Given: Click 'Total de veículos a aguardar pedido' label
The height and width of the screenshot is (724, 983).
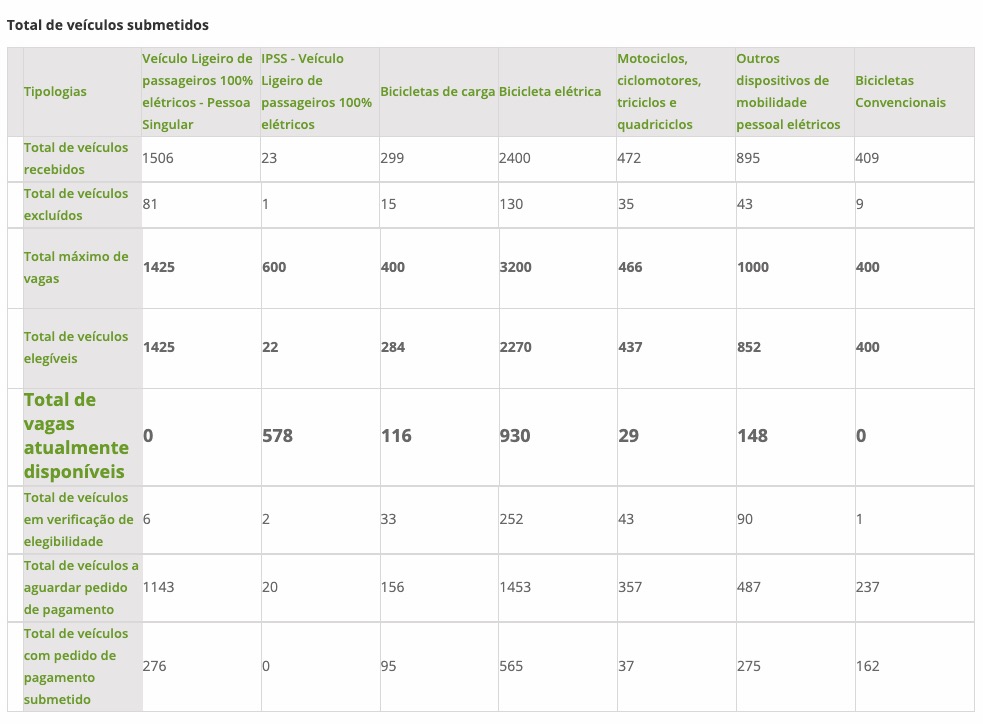Looking at the screenshot, I should tap(81, 587).
